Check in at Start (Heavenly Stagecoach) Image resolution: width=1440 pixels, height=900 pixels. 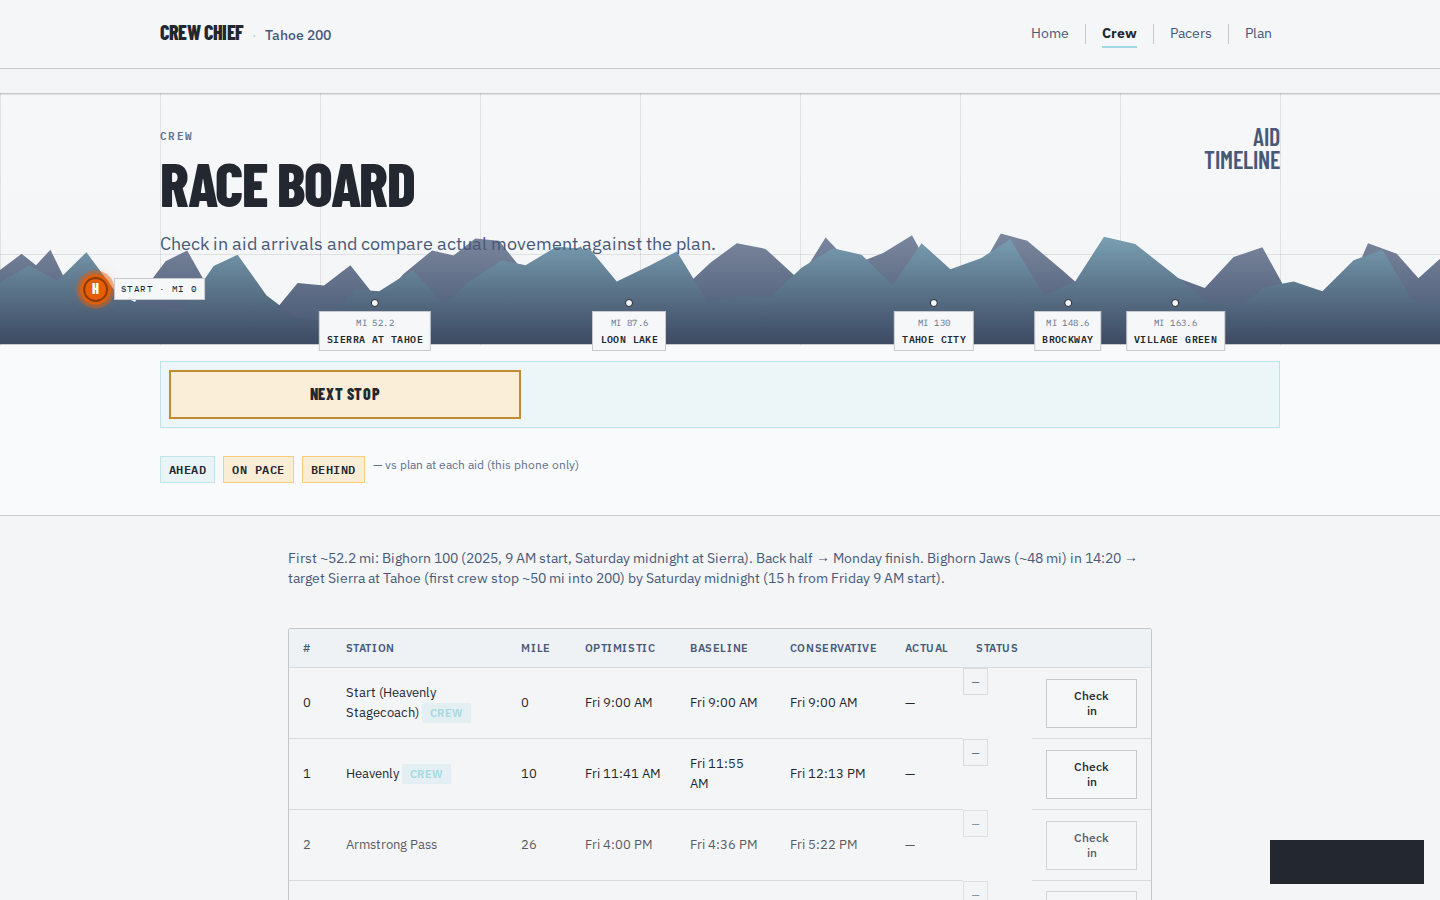1091,703
